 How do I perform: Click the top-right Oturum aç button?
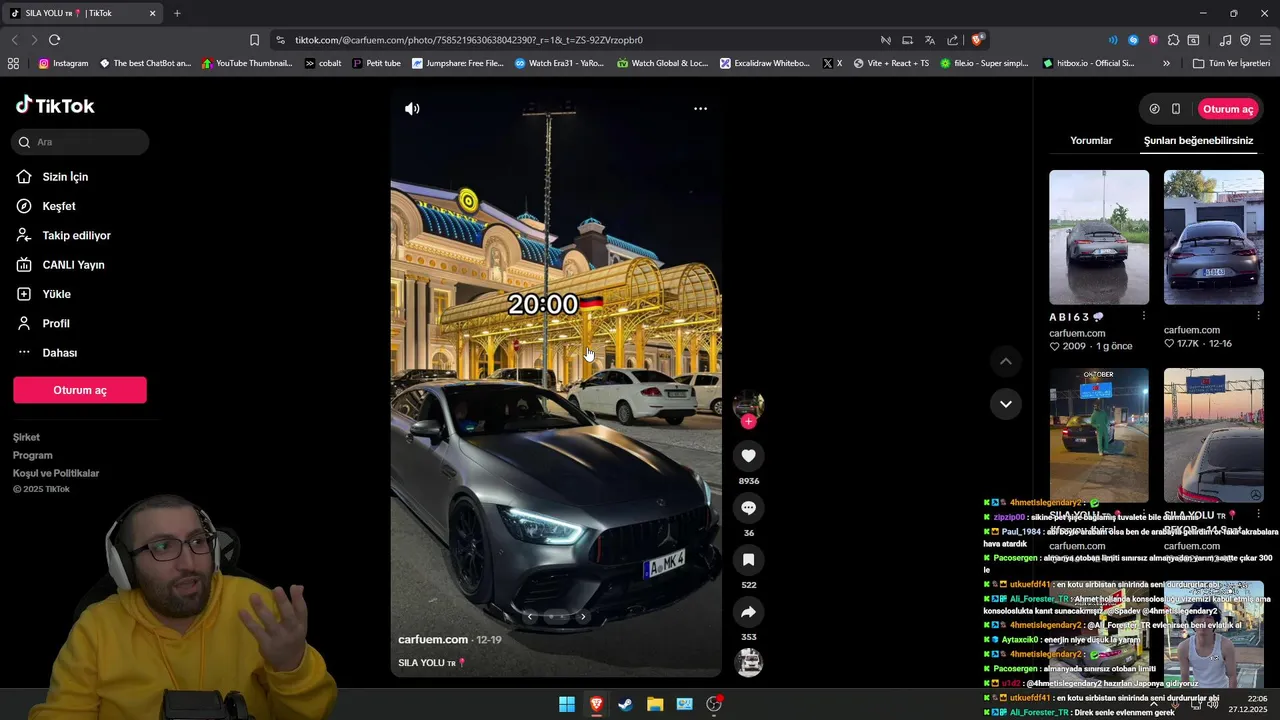click(1228, 109)
